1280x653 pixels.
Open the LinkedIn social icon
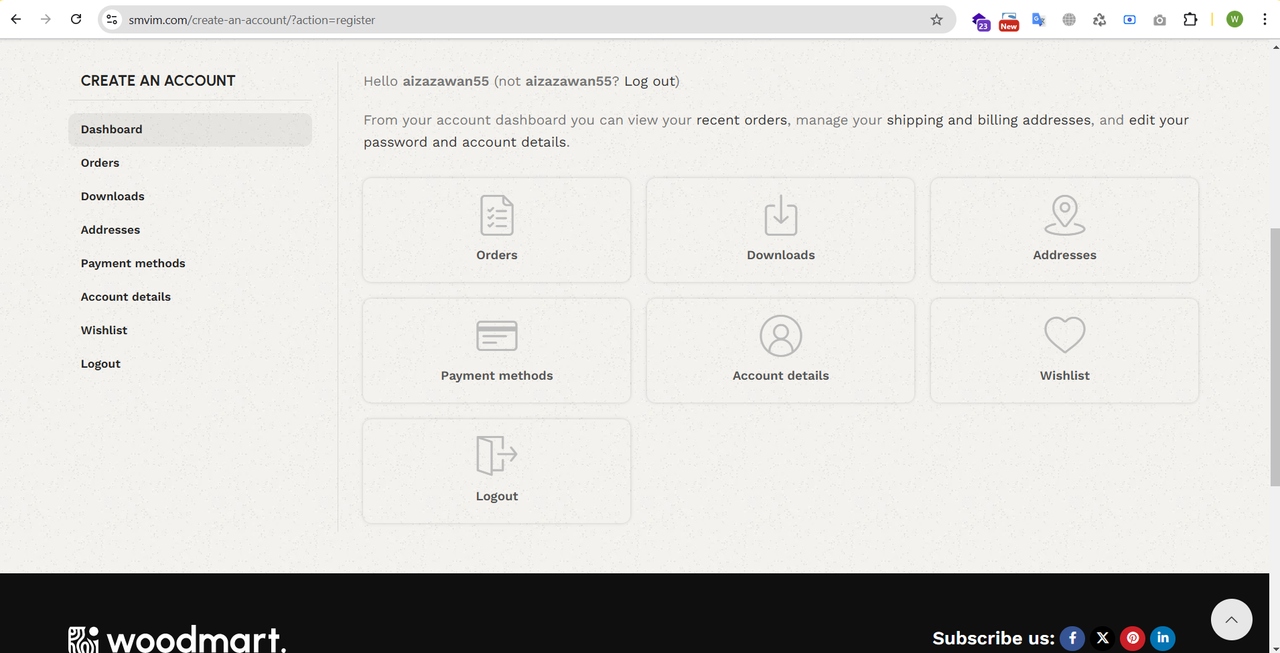point(1162,638)
